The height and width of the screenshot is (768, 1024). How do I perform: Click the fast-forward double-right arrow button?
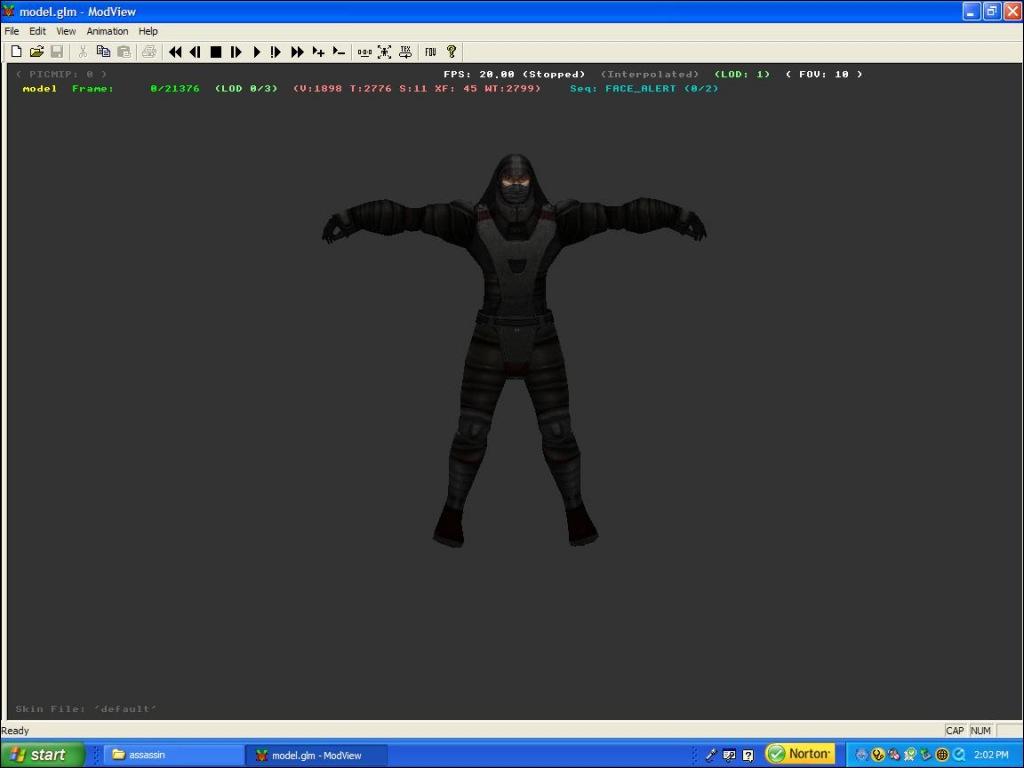coord(297,52)
